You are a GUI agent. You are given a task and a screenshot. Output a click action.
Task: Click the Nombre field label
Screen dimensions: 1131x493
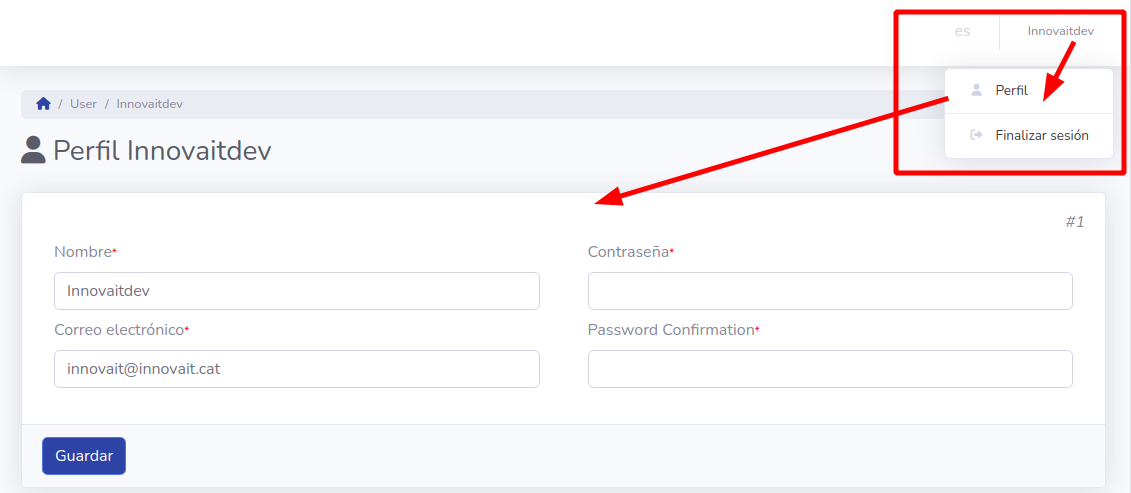pos(83,252)
